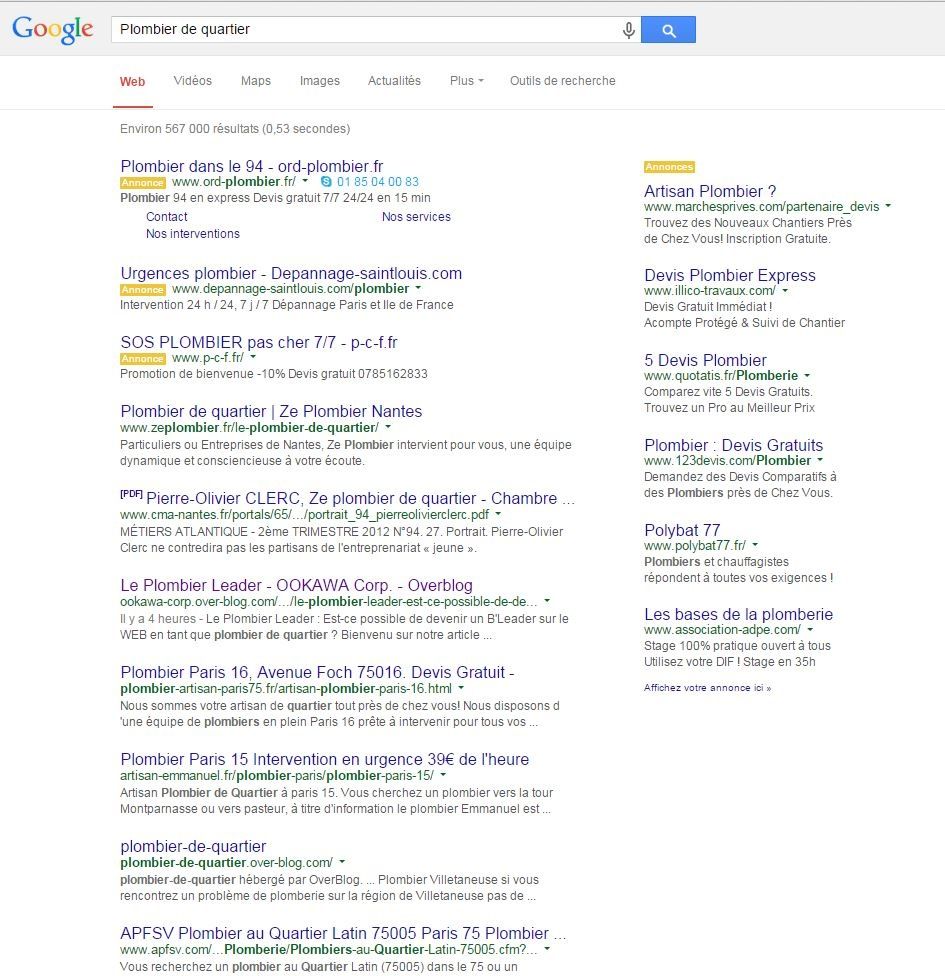Open plombier-de-quartier over-blog result title
This screenshot has height=976, width=945.
pos(193,847)
